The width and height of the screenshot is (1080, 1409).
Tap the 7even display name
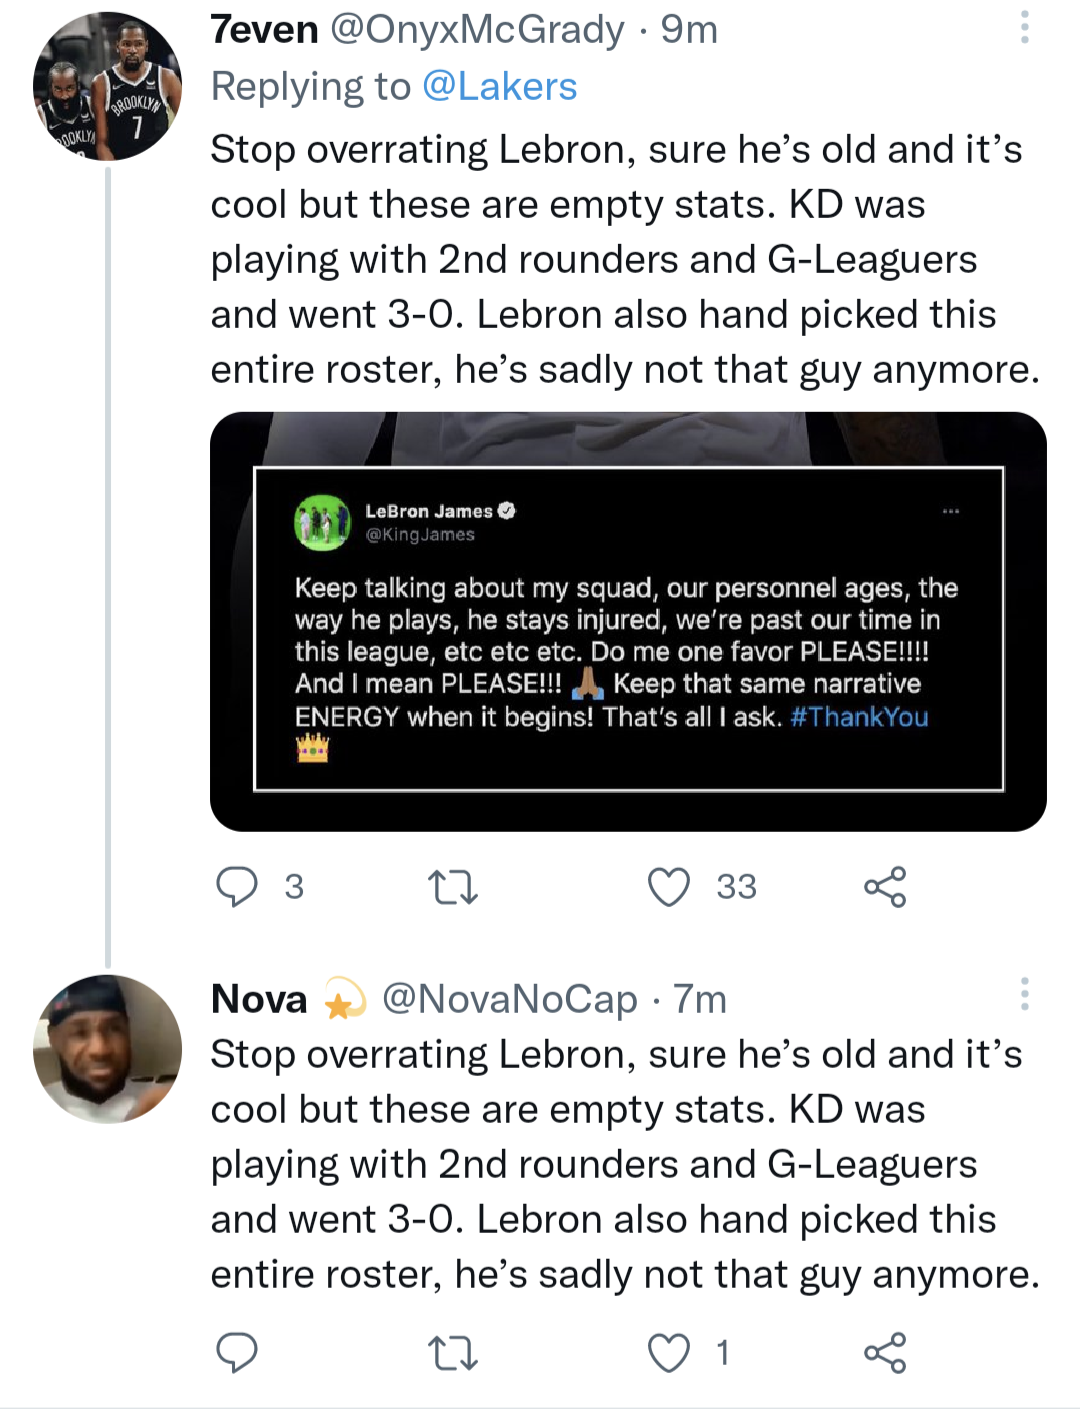point(264,30)
